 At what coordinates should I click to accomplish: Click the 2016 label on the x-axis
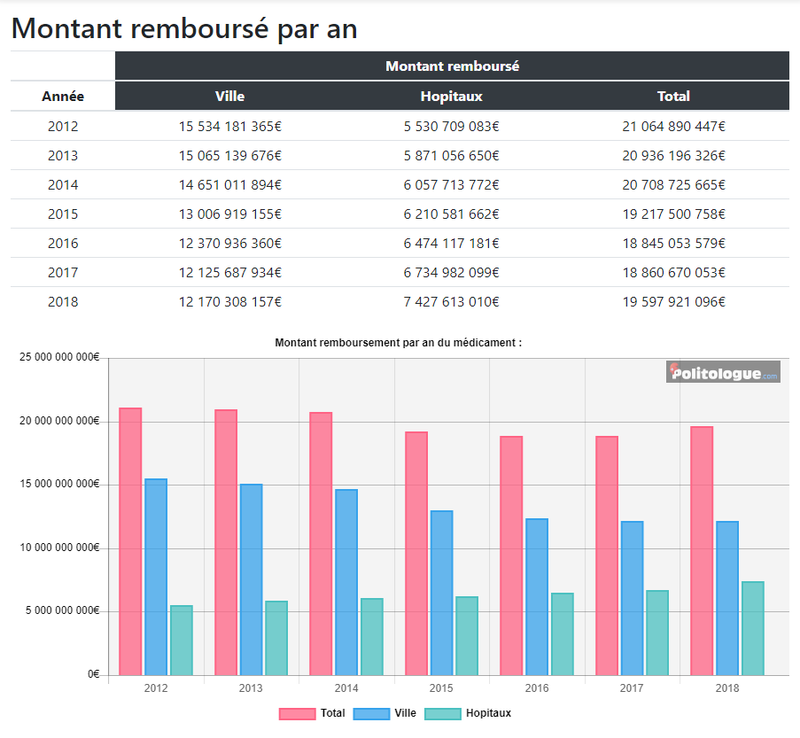click(538, 689)
